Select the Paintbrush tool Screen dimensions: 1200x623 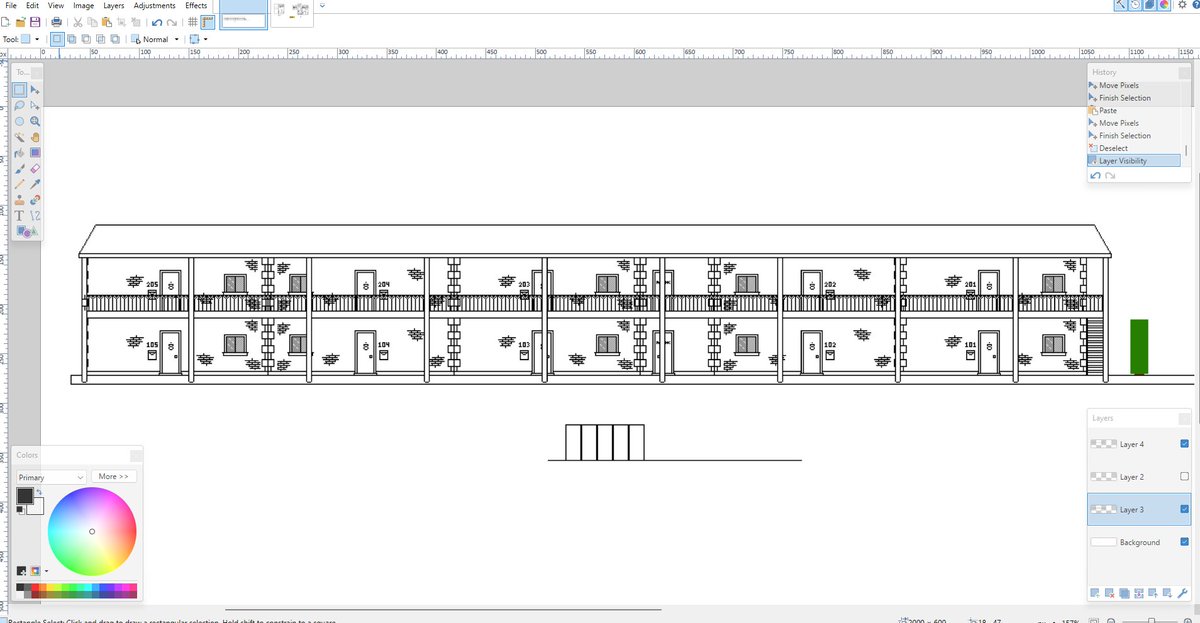point(20,169)
